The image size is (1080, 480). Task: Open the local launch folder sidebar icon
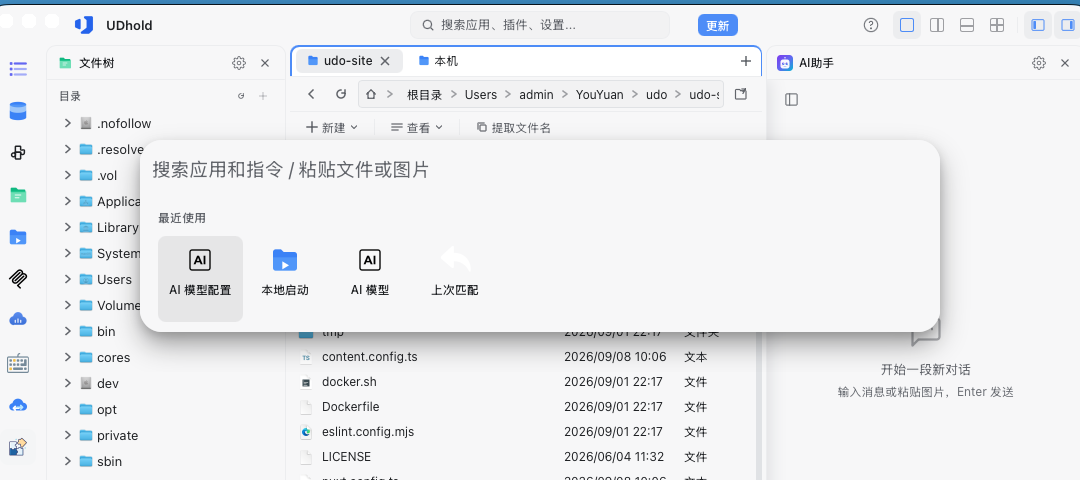click(x=18, y=238)
